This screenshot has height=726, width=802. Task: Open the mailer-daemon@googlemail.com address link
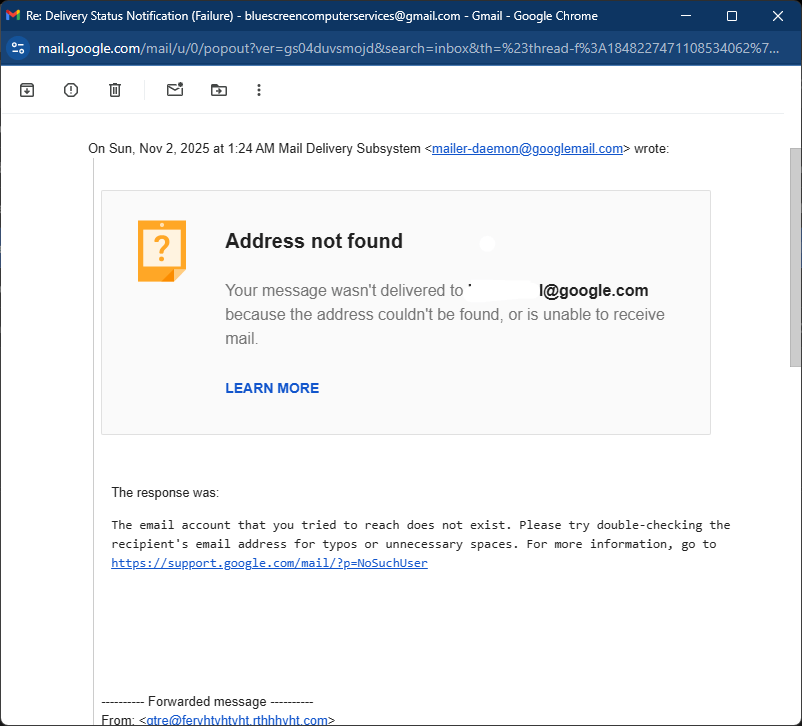(527, 149)
